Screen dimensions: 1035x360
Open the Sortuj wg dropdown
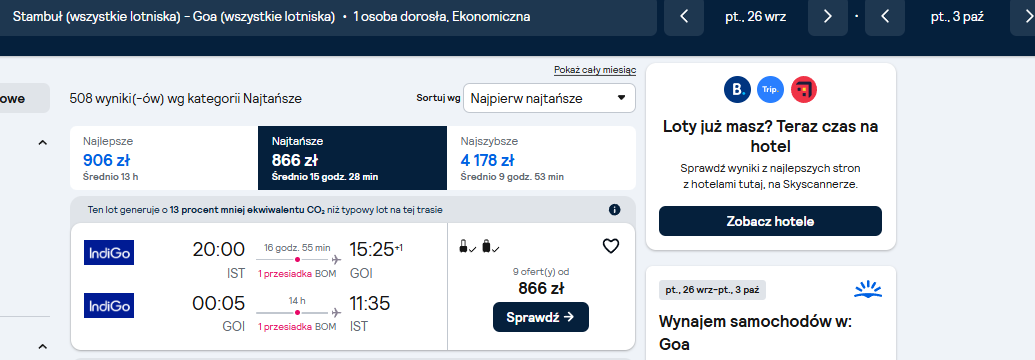pos(549,98)
